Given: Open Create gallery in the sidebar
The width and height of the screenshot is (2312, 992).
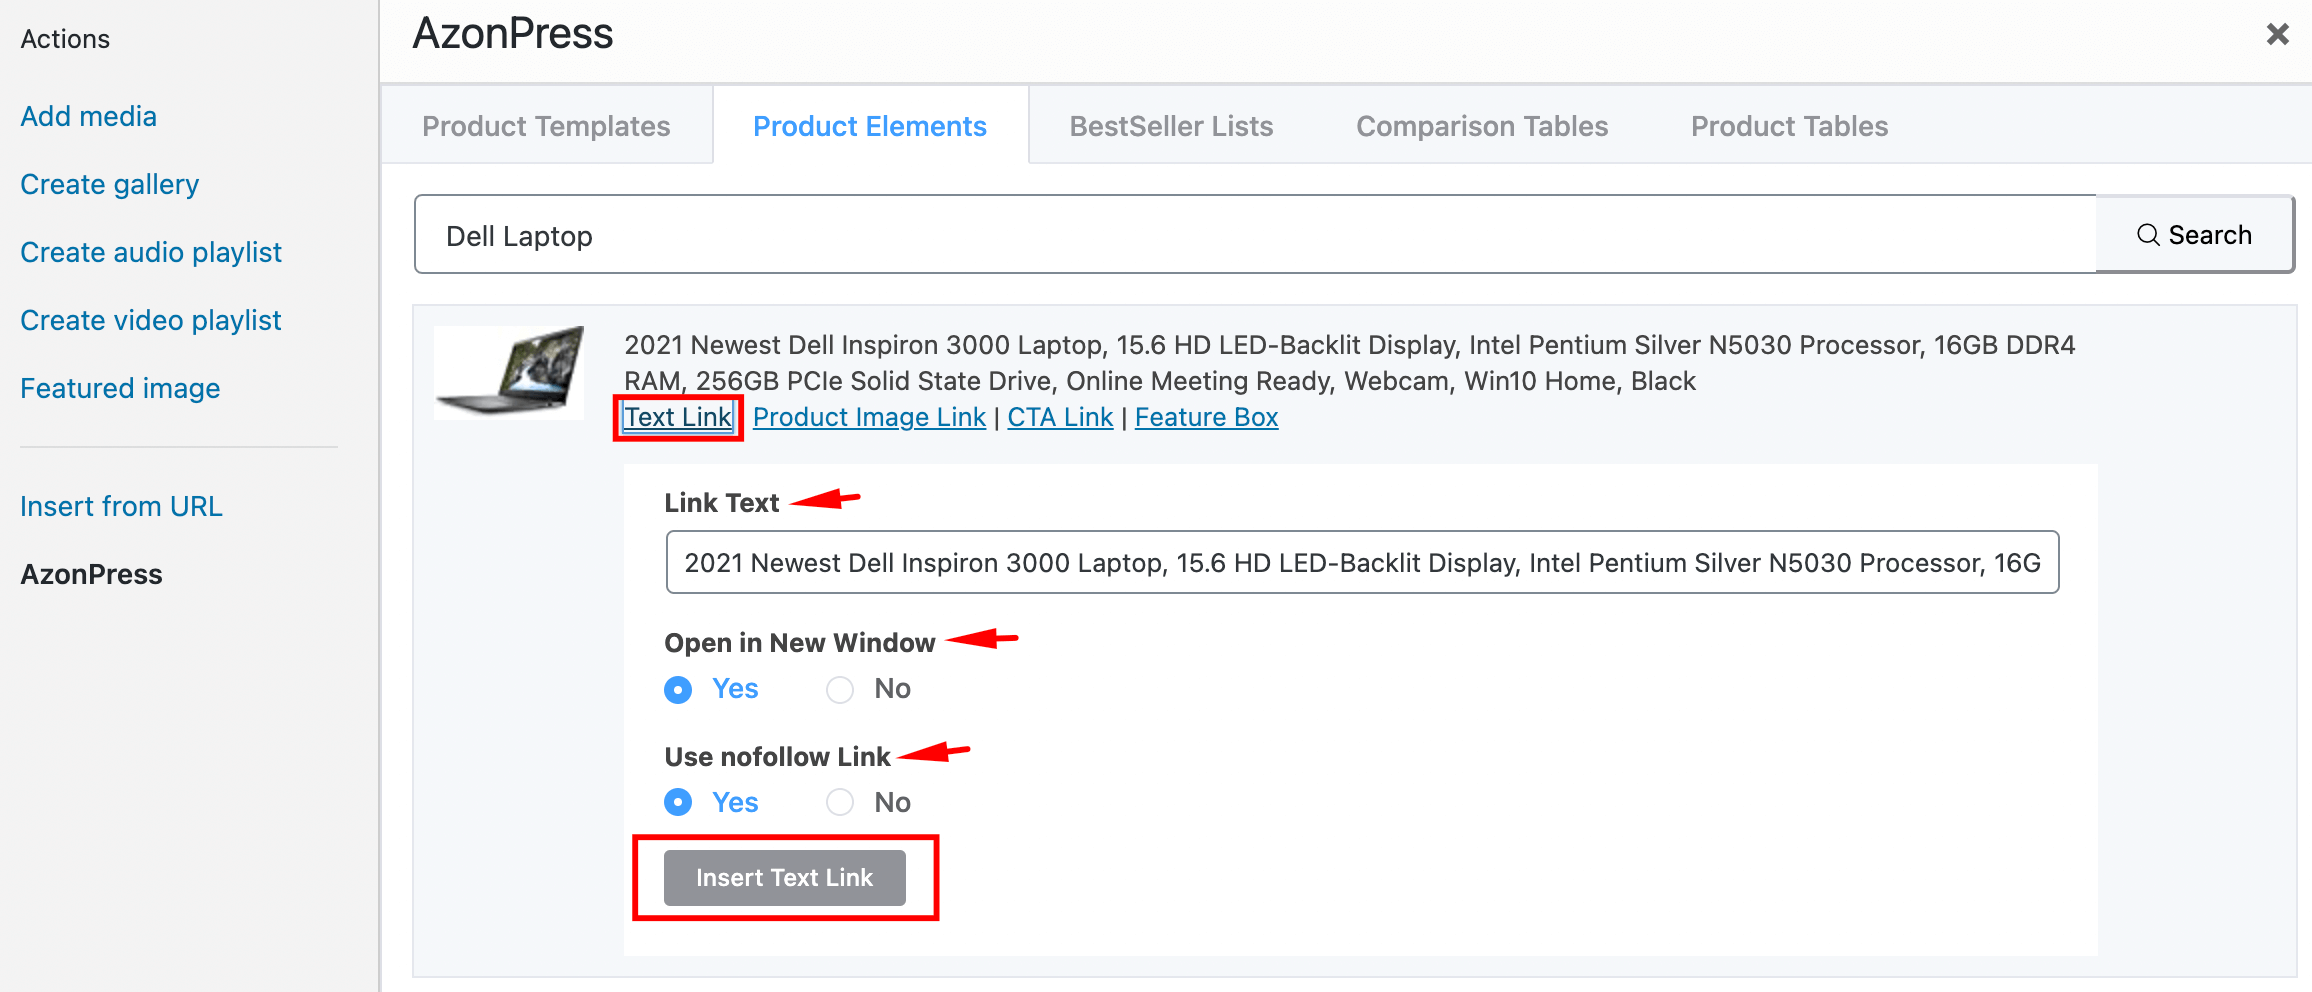Looking at the screenshot, I should point(110,184).
